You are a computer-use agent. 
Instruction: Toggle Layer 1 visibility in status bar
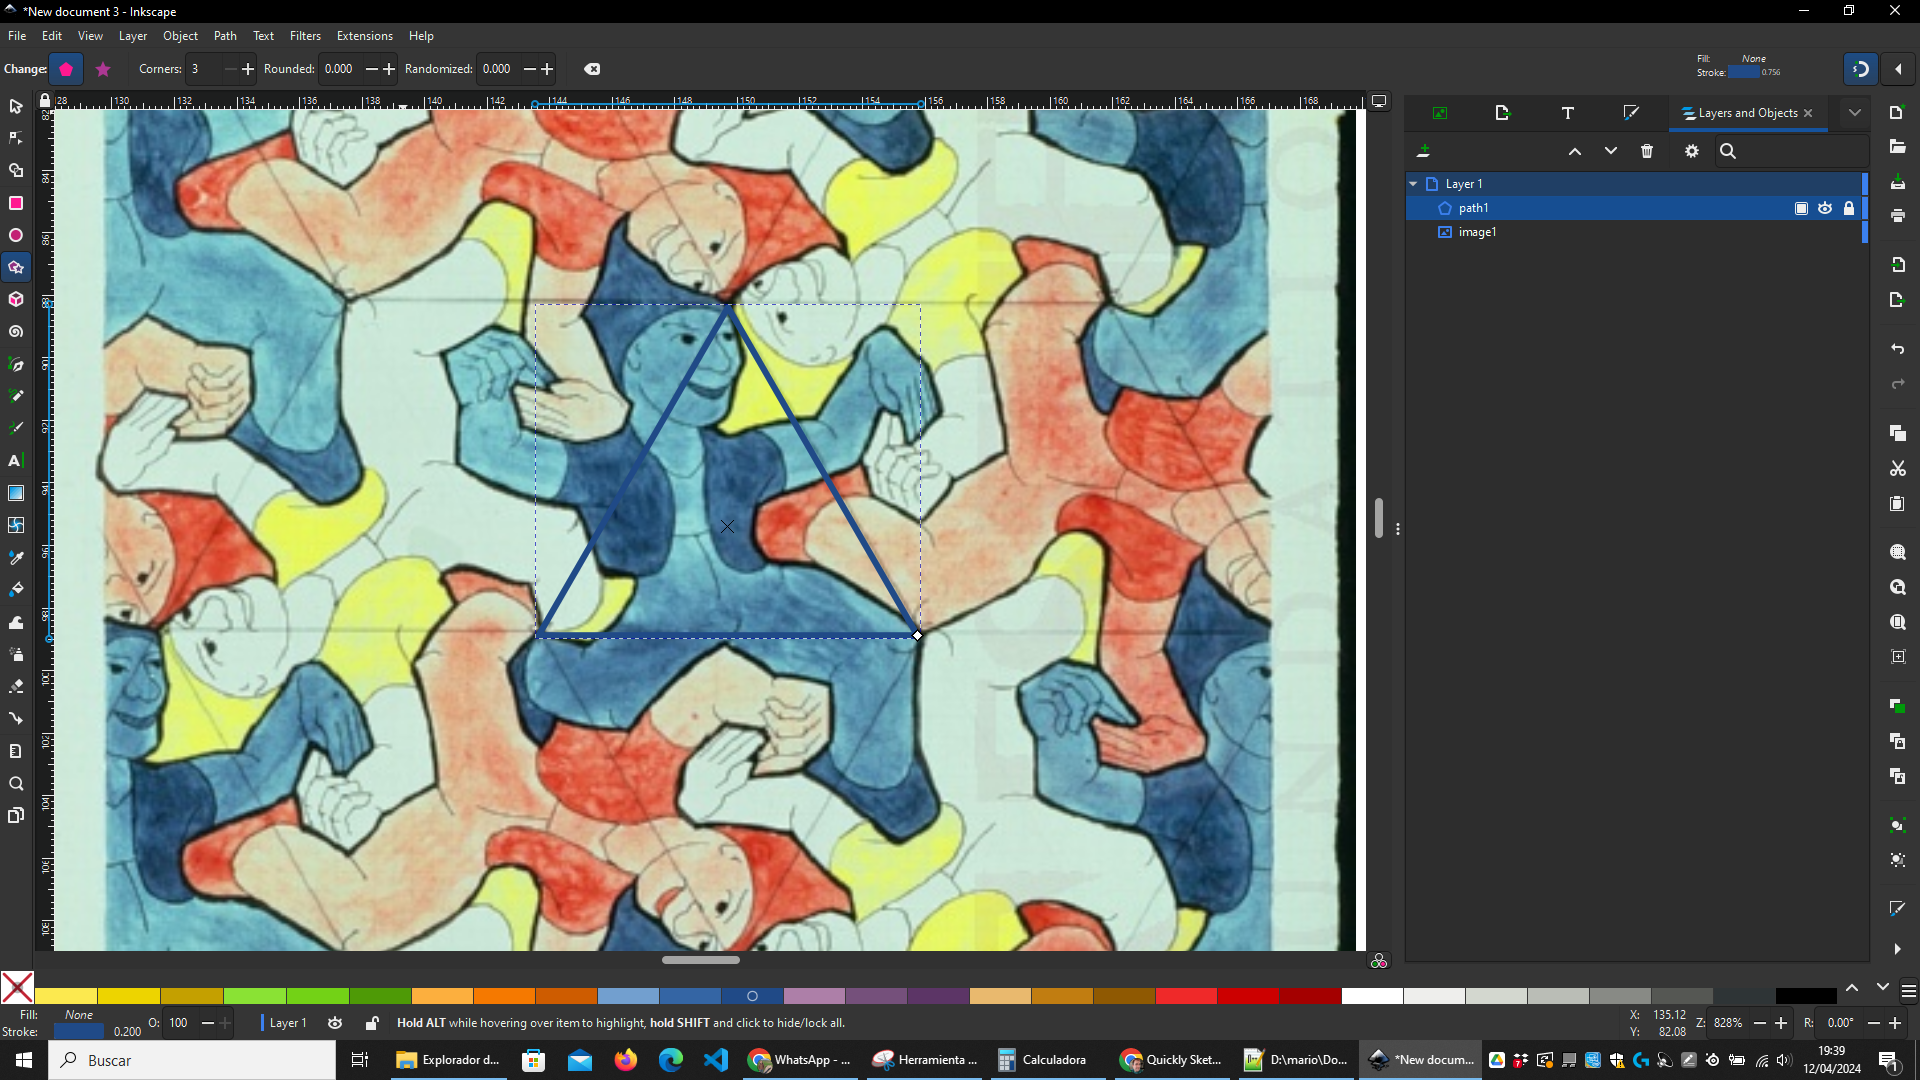(x=335, y=1023)
